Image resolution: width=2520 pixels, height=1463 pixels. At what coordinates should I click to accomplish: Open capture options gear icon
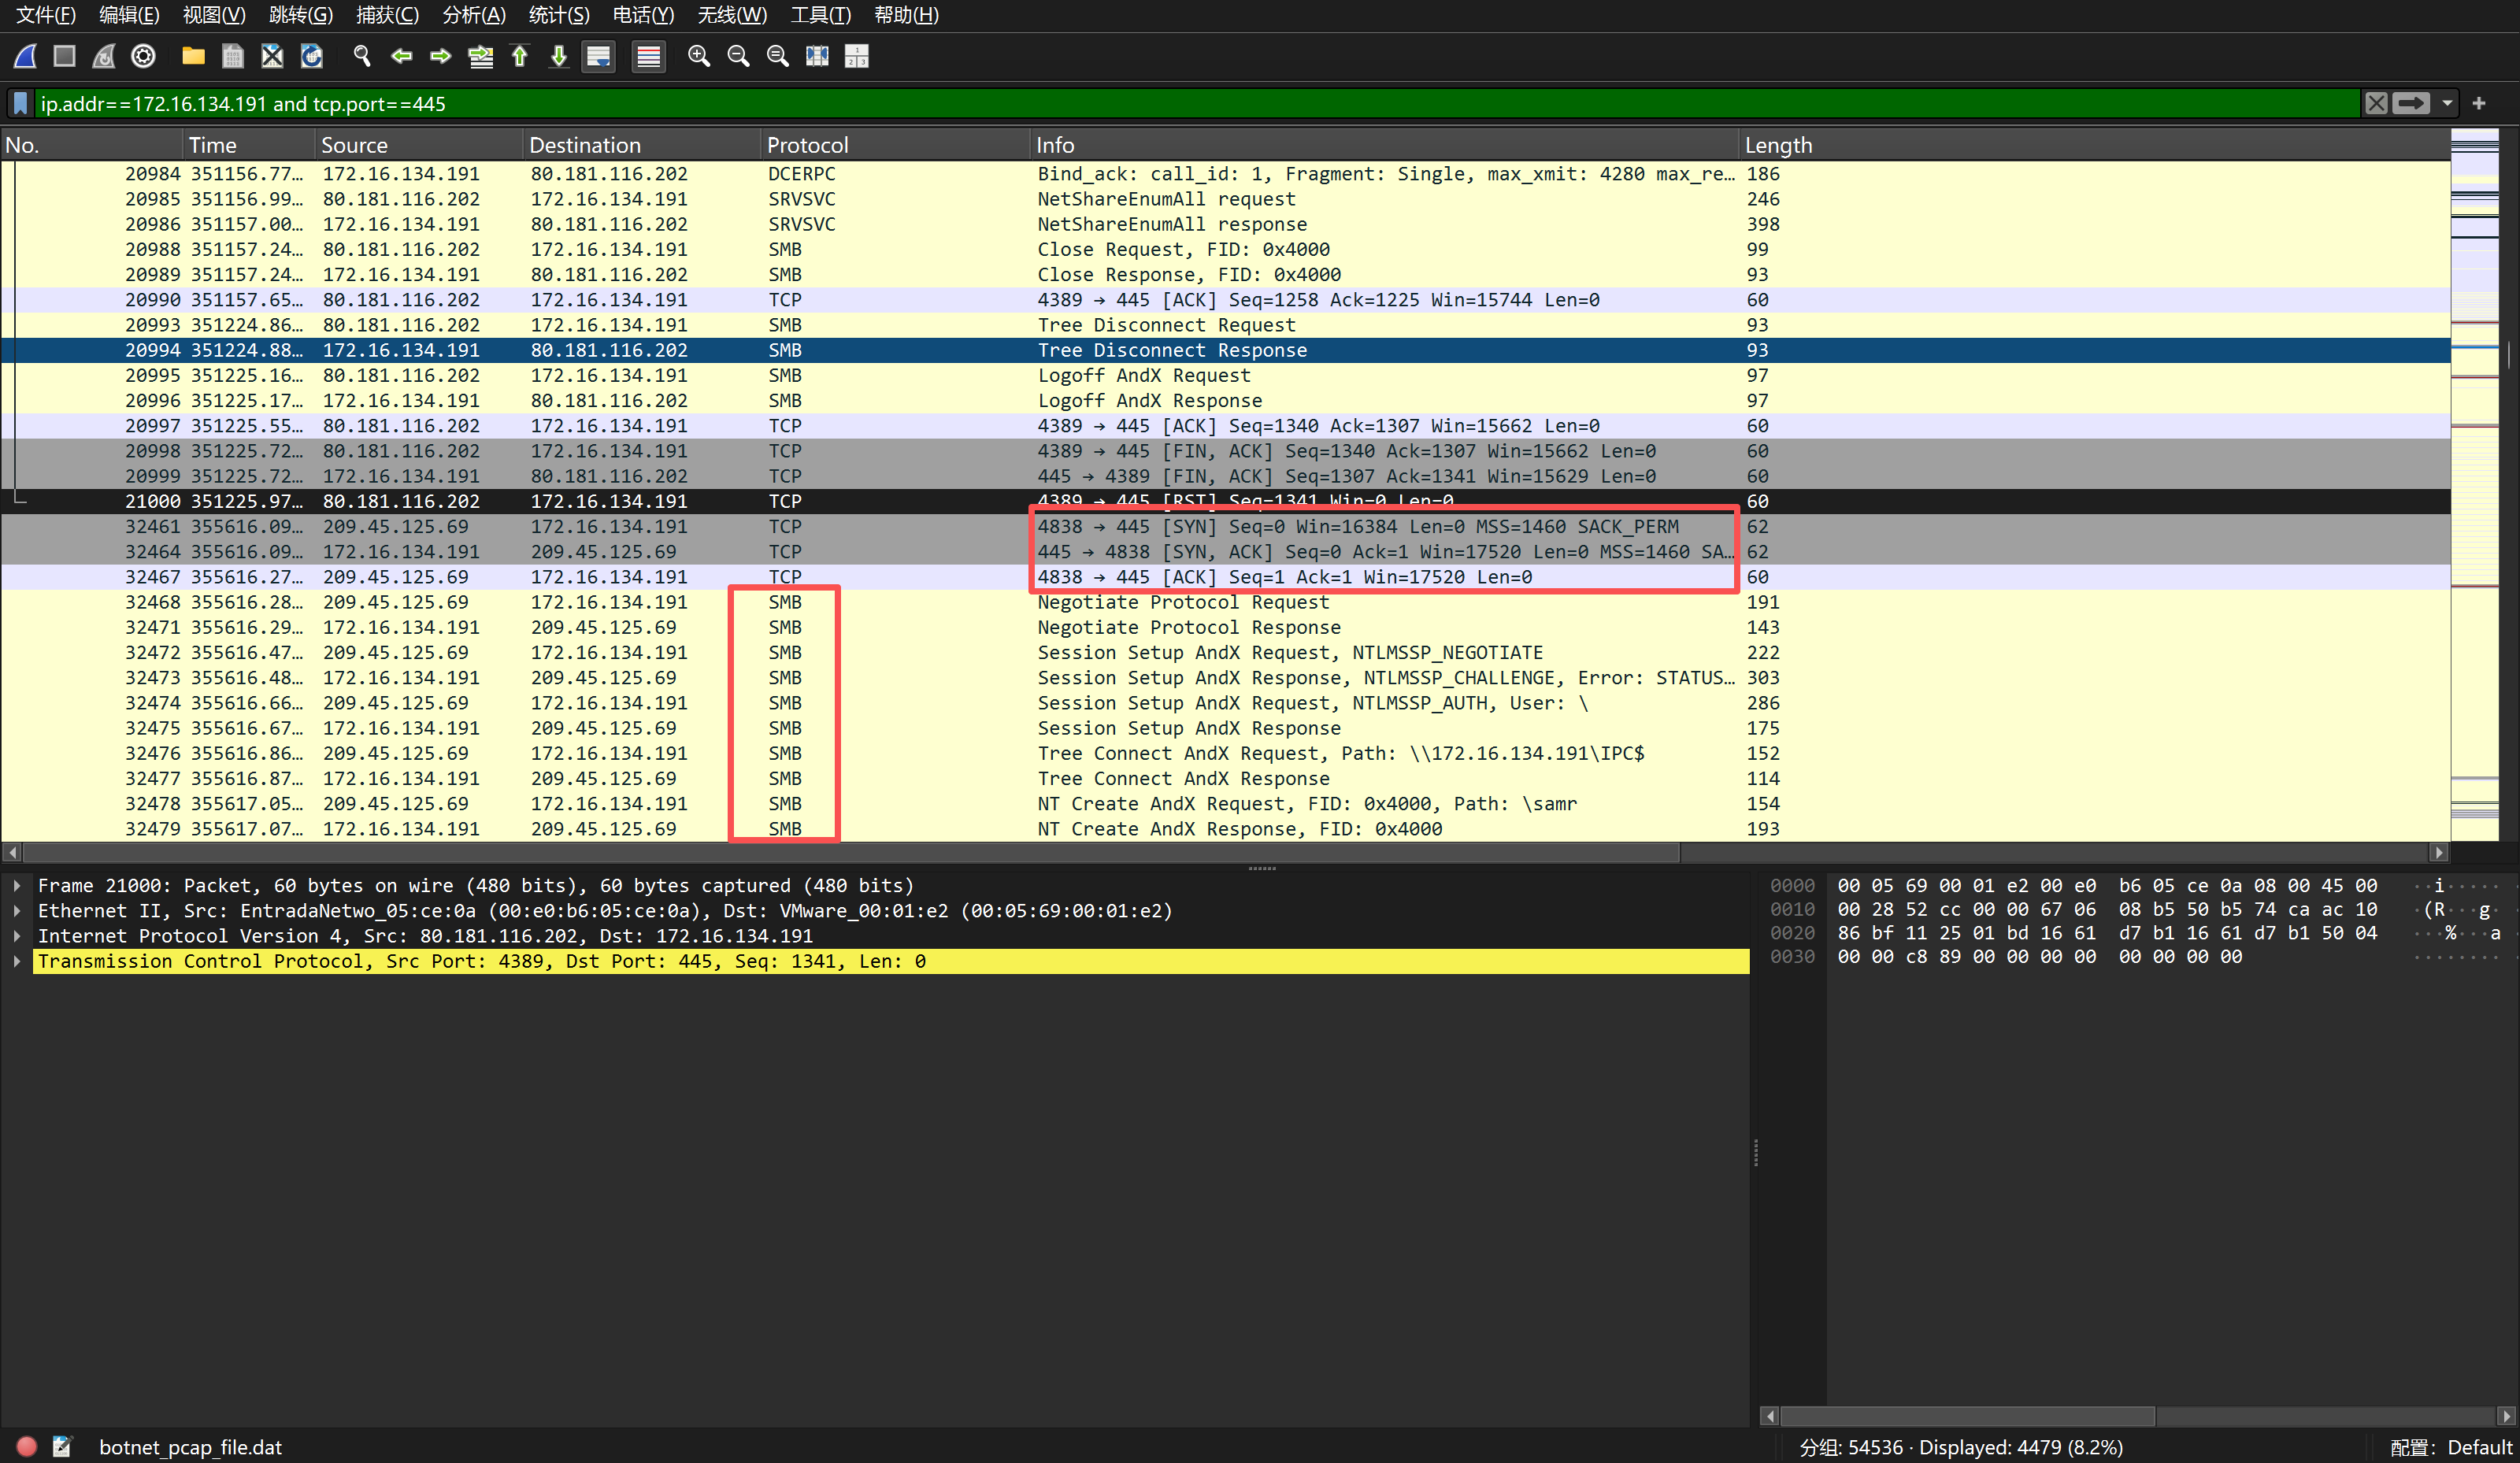click(143, 57)
